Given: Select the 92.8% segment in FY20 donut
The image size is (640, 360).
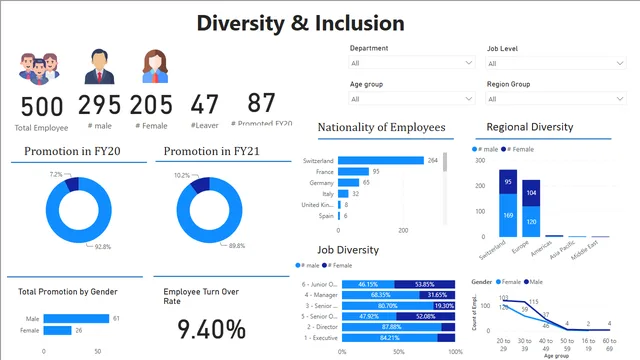Looking at the screenshot, I should (79, 236).
